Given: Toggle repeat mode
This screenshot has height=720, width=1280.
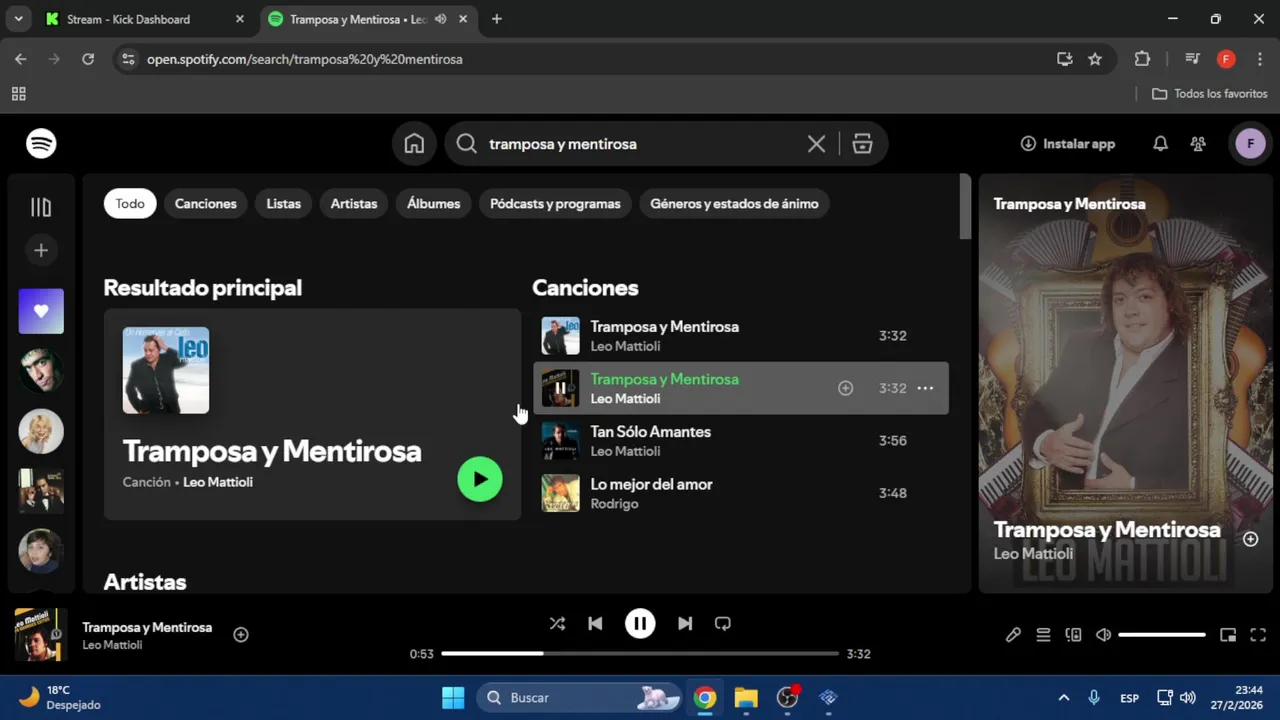Looking at the screenshot, I should (x=723, y=623).
